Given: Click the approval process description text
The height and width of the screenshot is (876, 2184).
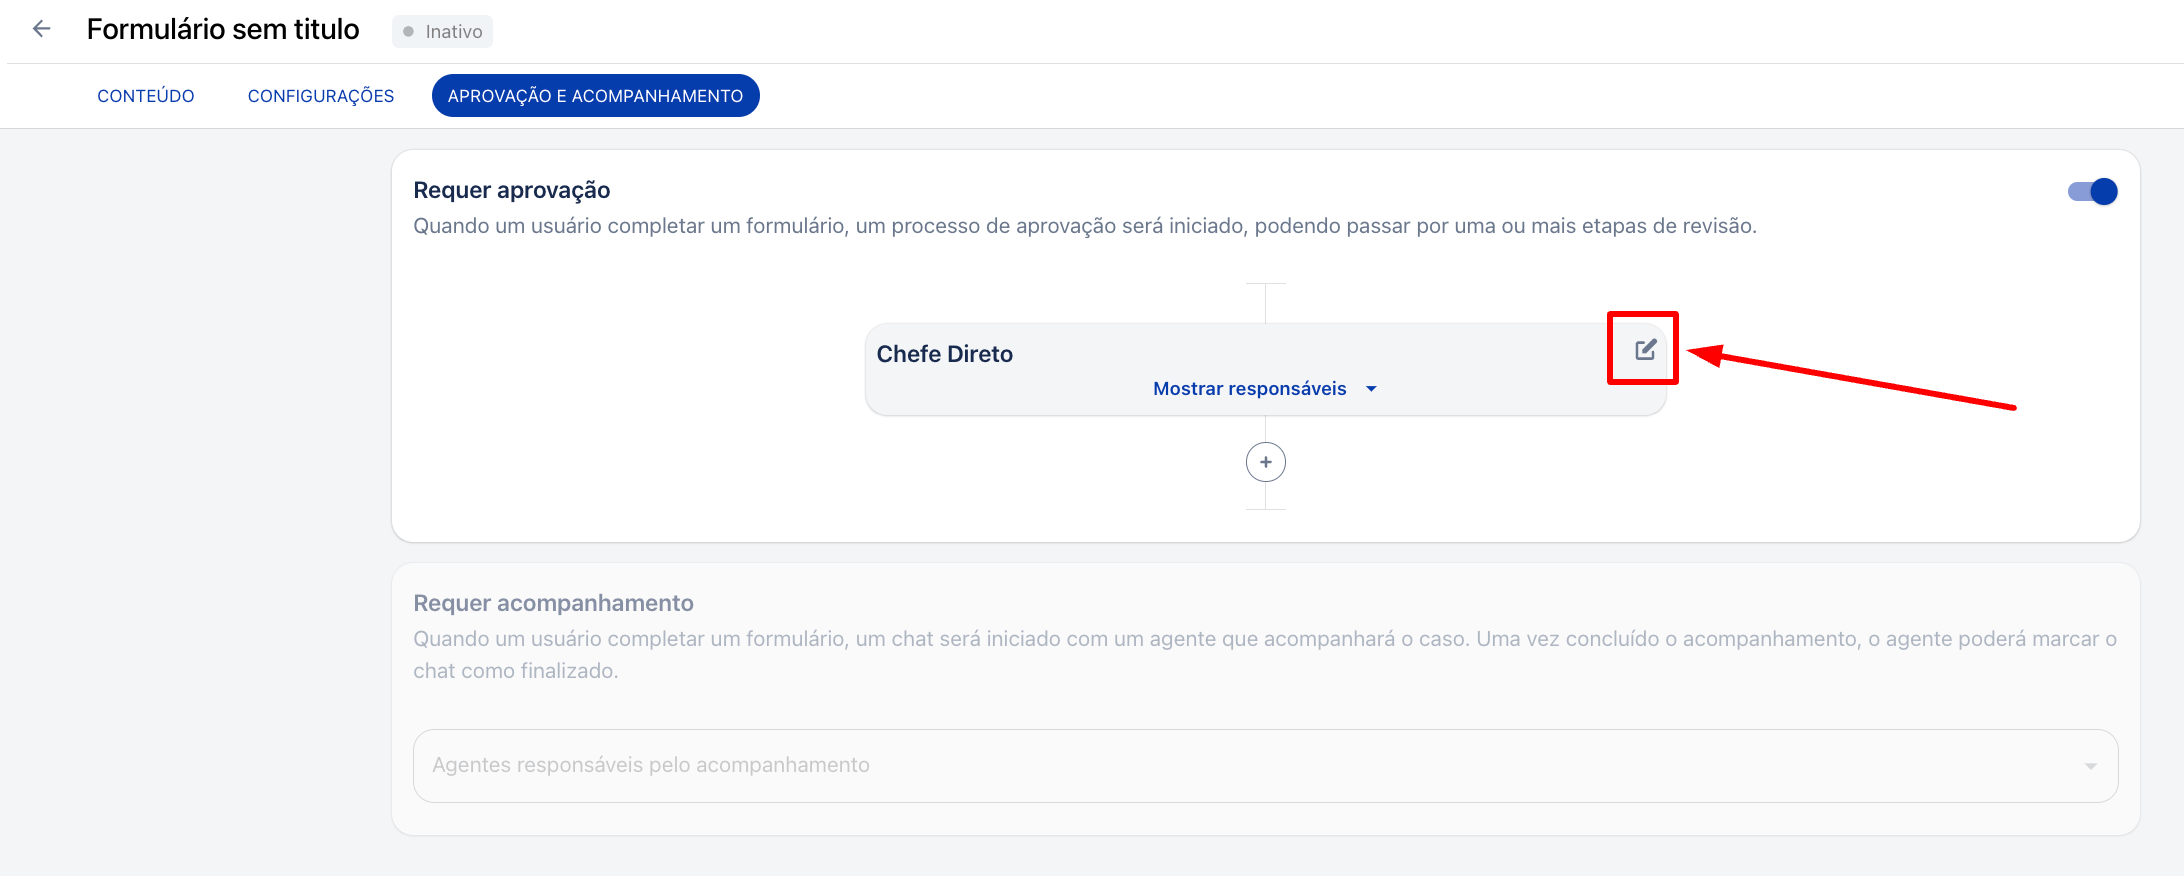Looking at the screenshot, I should [1085, 226].
